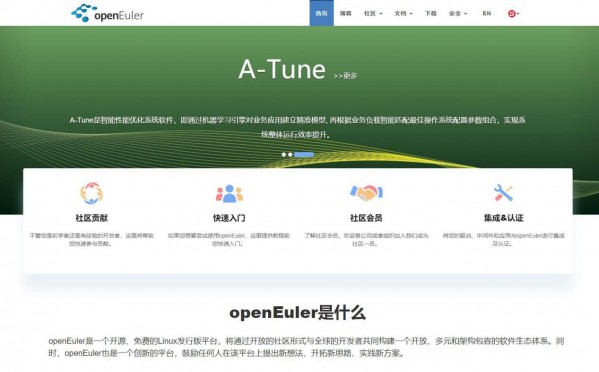Click the 社区贡献 circular people icon
Image resolution: width=599 pixels, height=372 pixels.
click(92, 193)
